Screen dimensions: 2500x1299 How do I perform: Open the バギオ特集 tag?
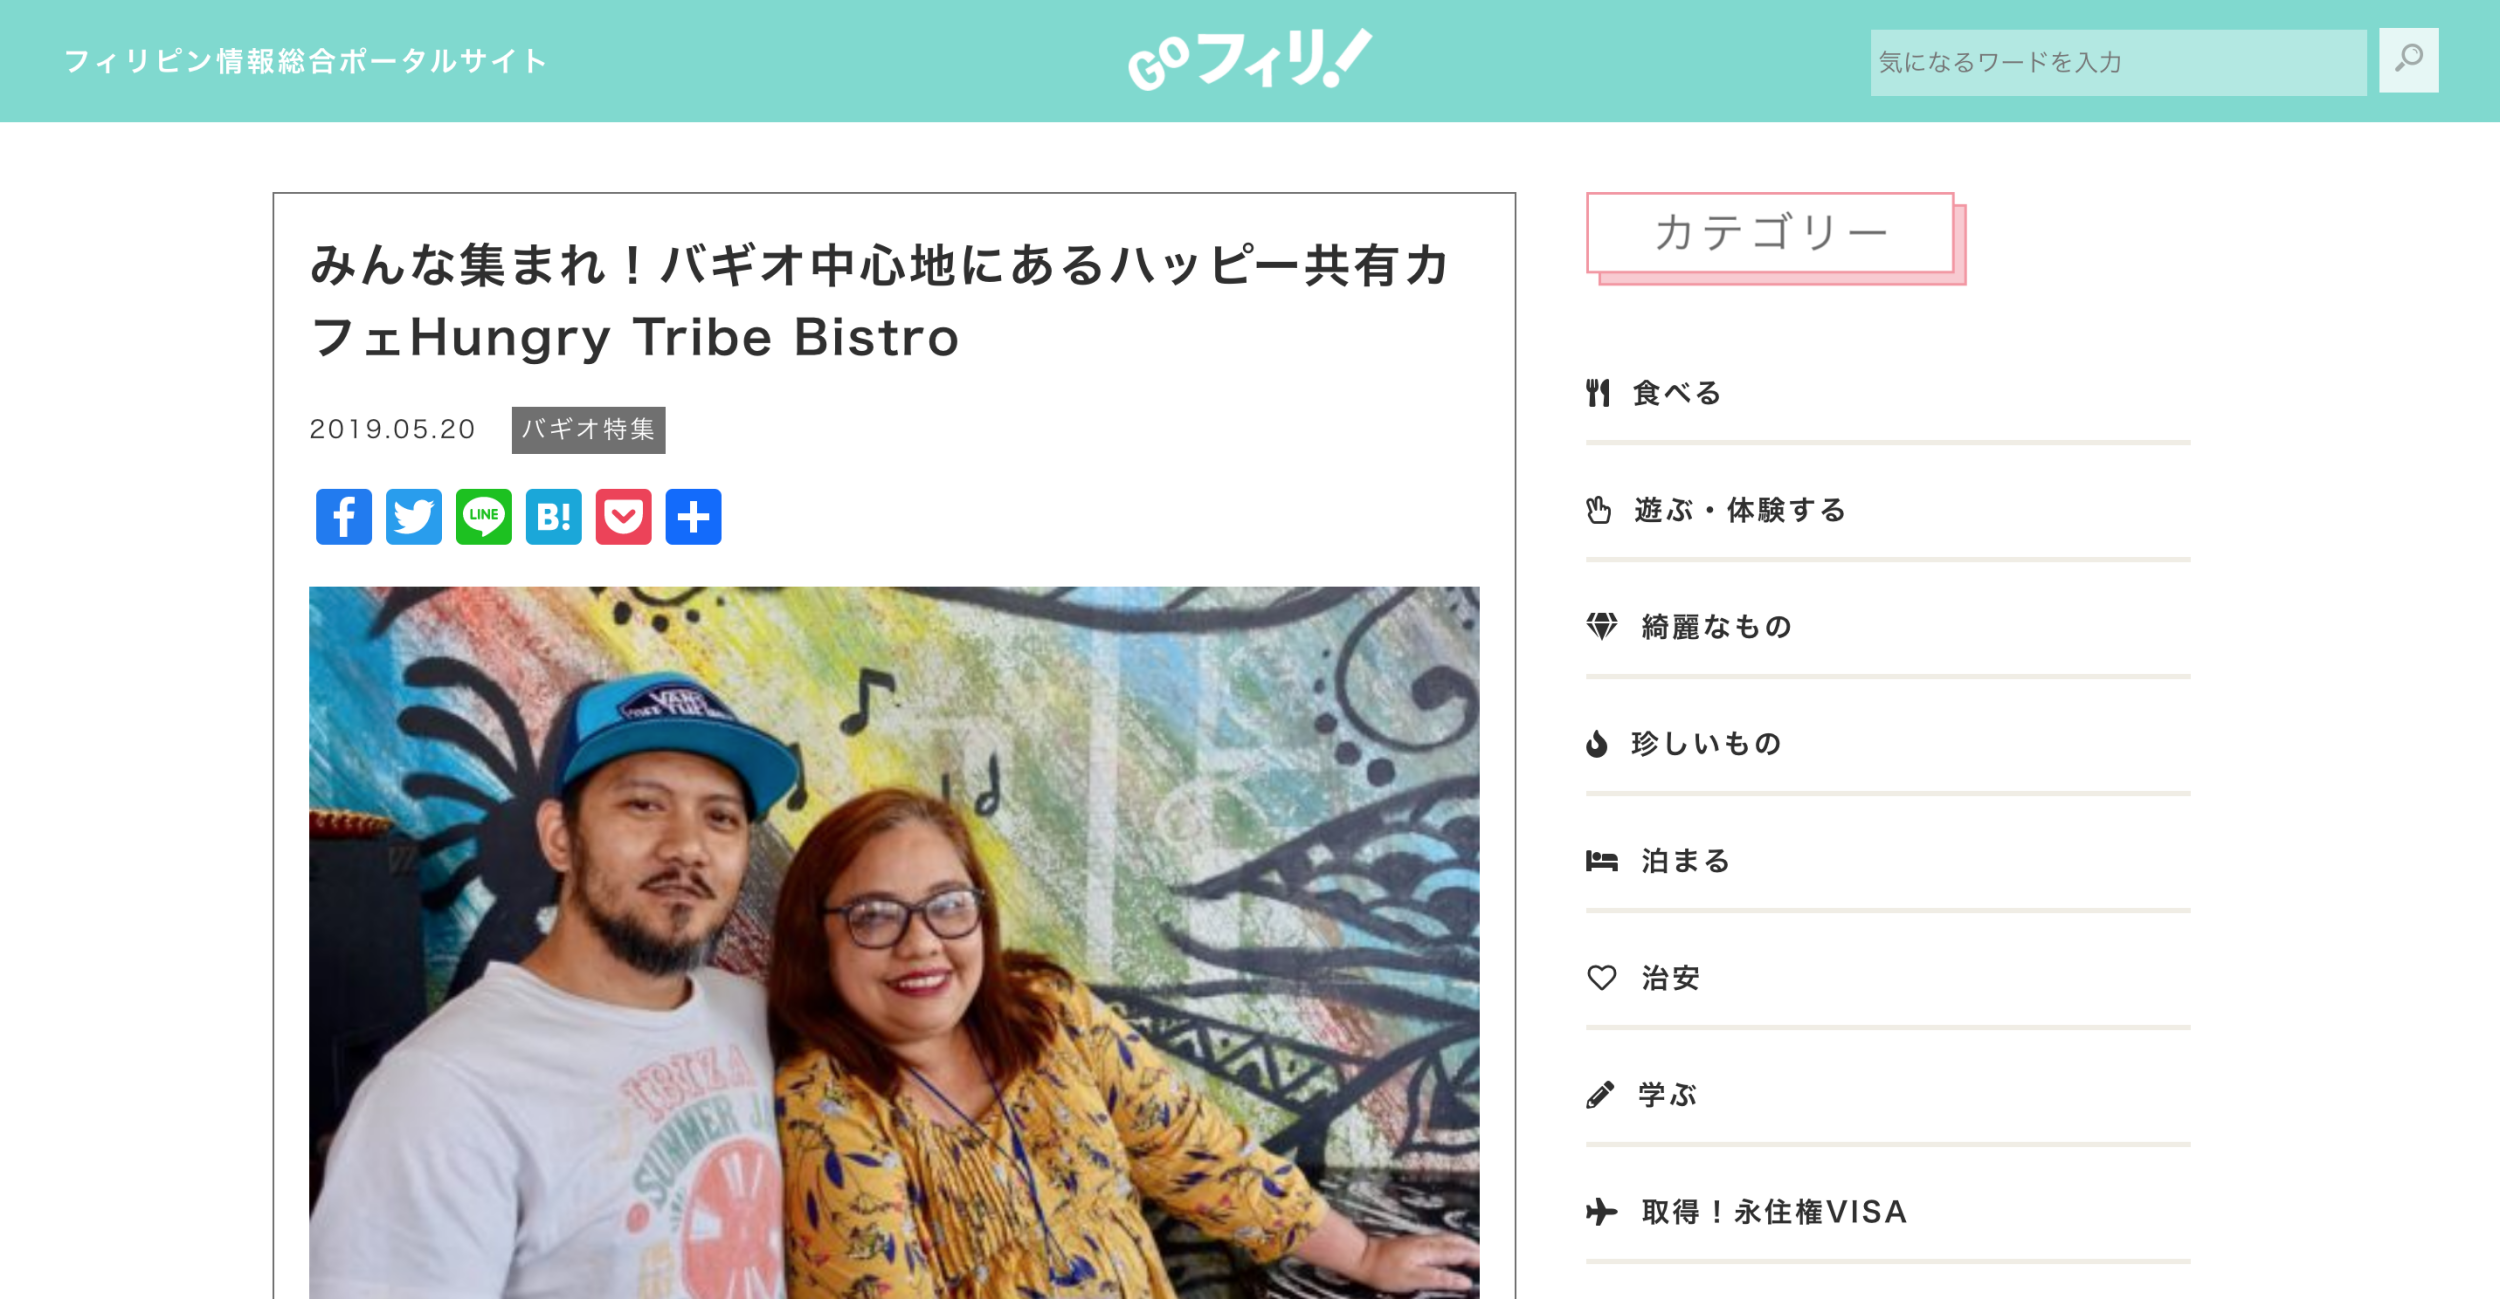pyautogui.click(x=588, y=430)
